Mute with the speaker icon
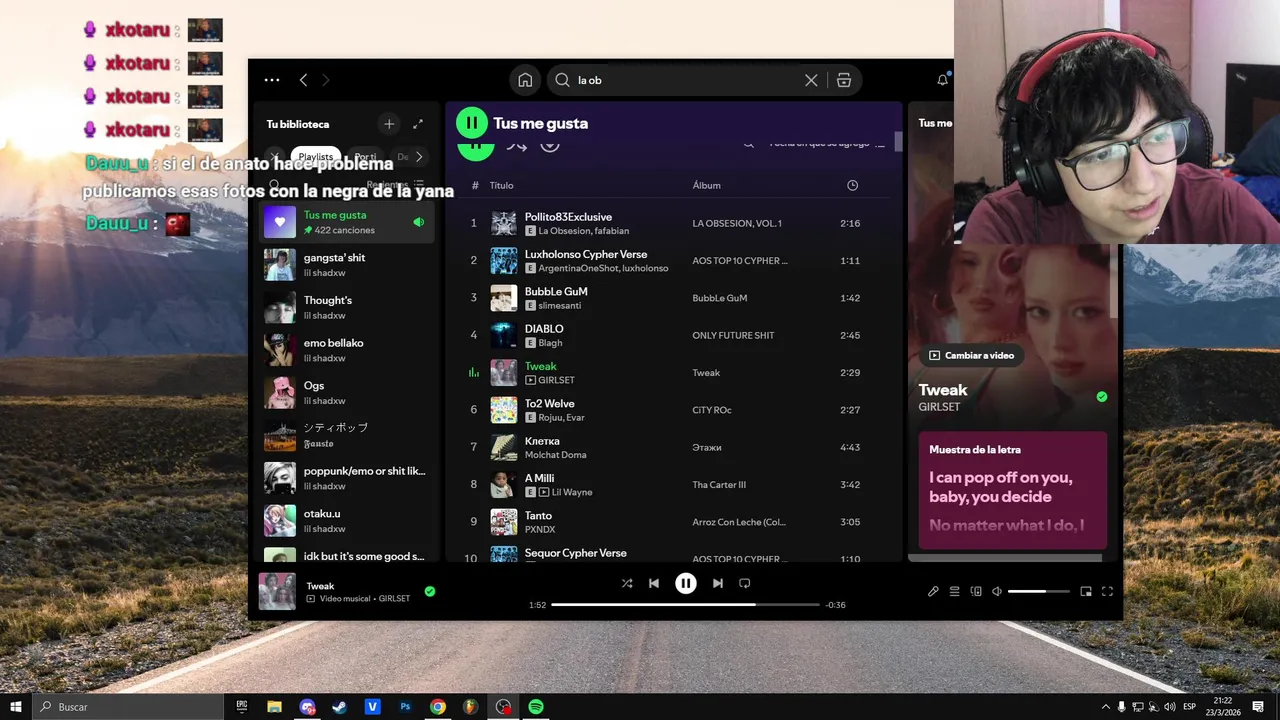 coord(997,592)
